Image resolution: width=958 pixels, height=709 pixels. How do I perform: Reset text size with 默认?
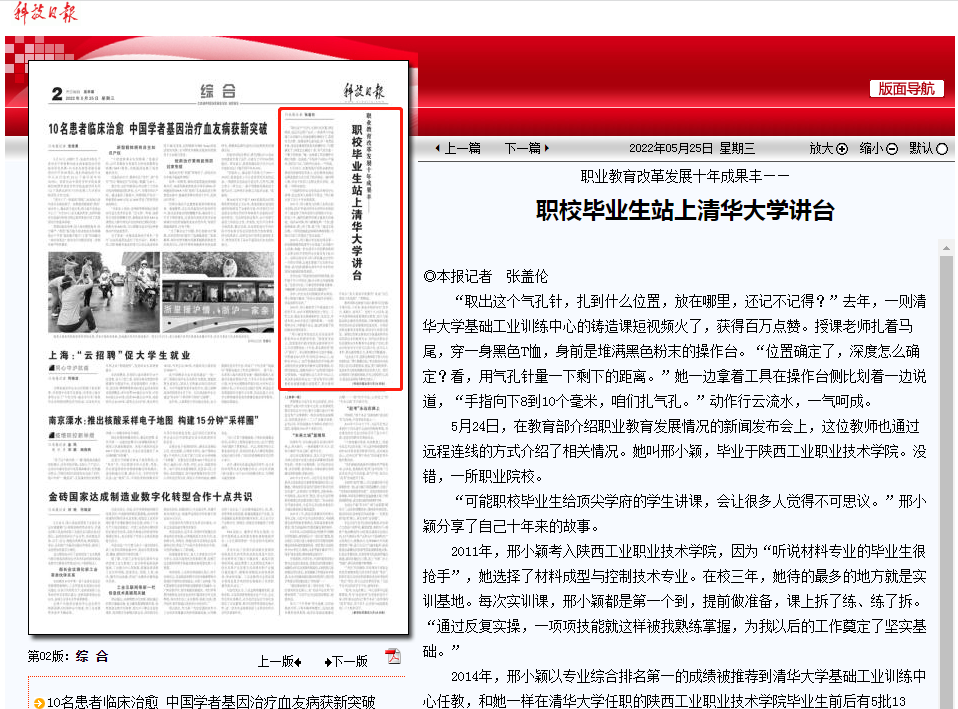(x=928, y=149)
